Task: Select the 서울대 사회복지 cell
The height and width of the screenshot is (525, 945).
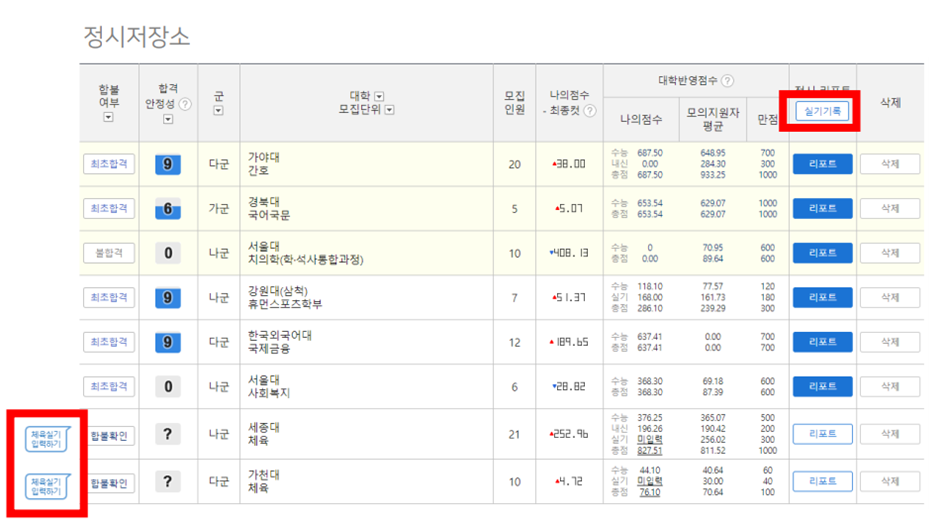Action: (366, 386)
